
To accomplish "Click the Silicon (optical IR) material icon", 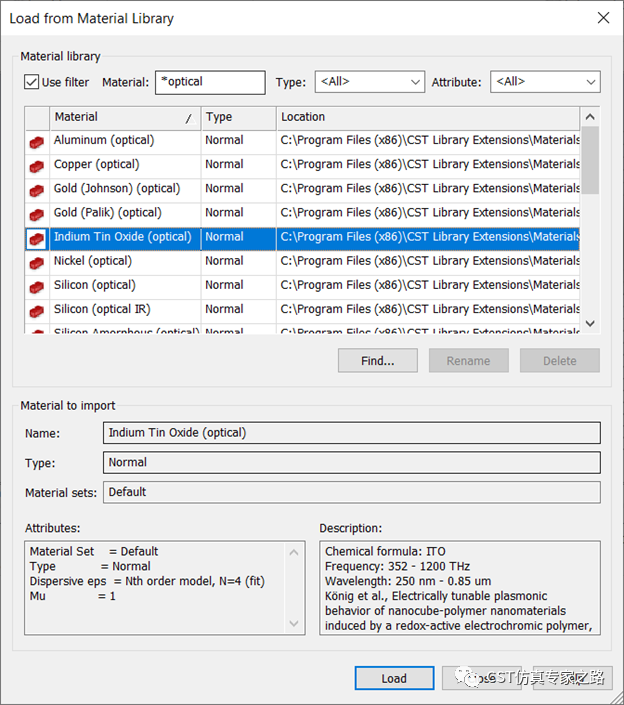I will pos(36,312).
